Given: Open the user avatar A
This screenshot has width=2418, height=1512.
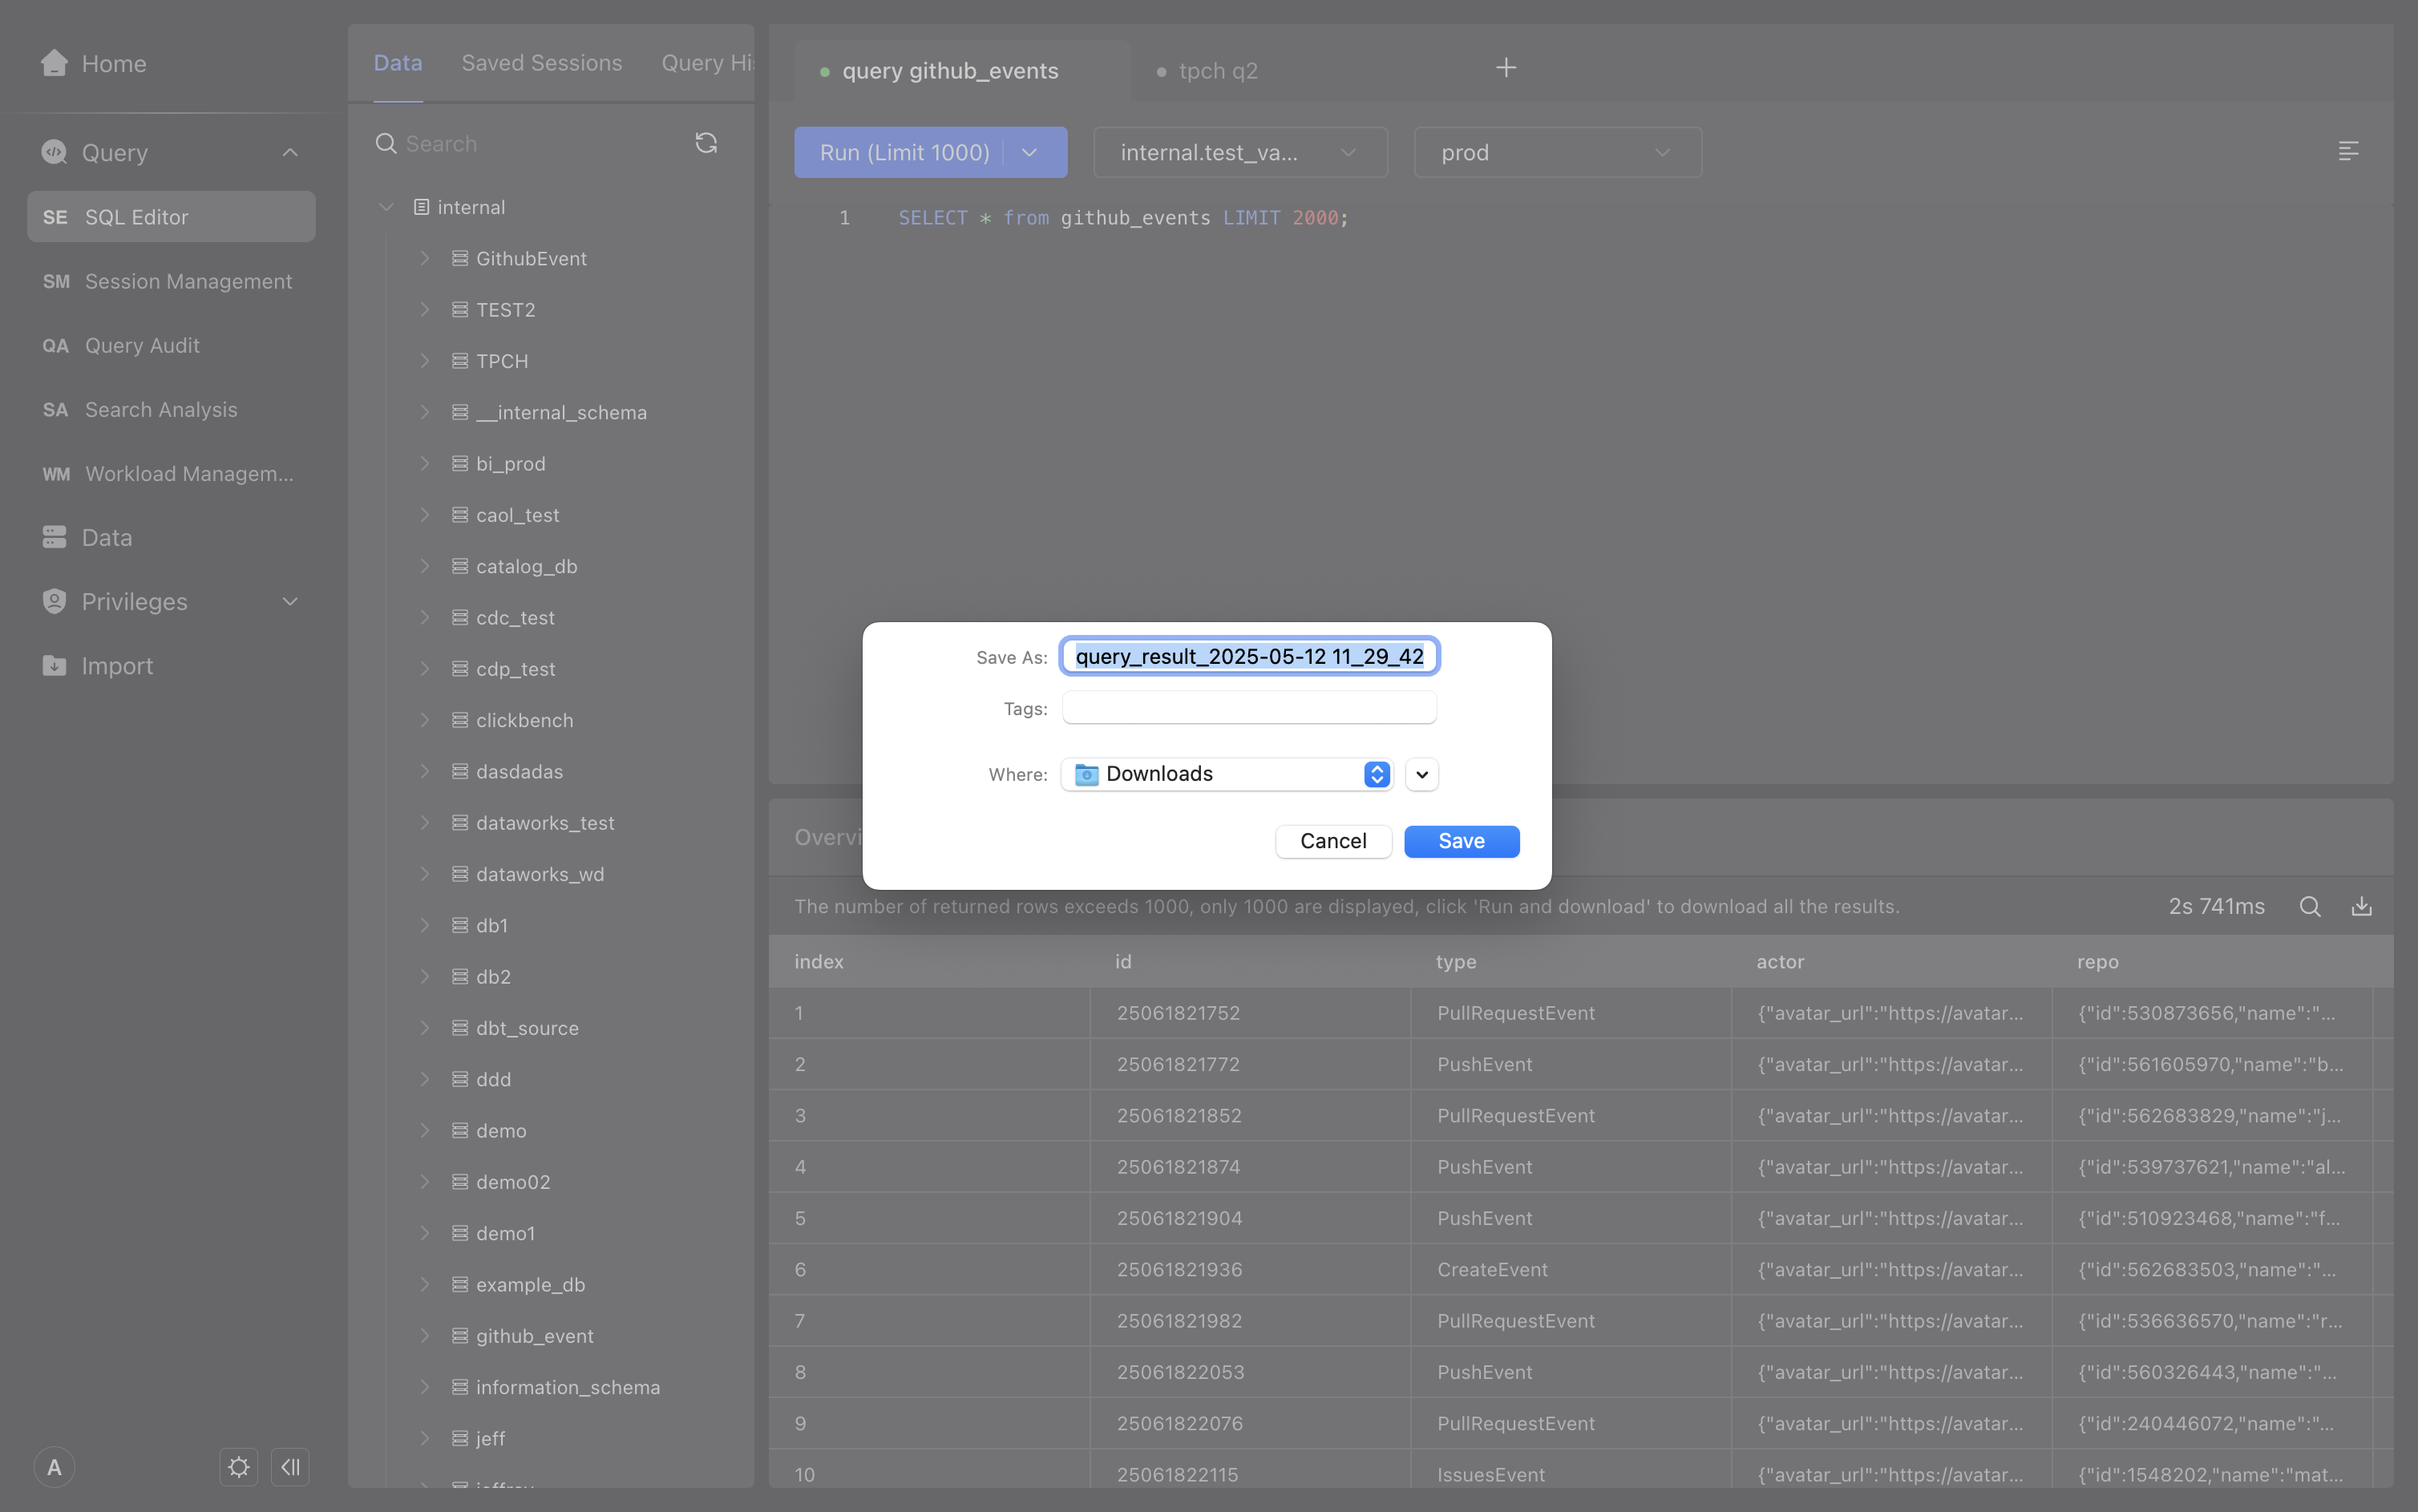Looking at the screenshot, I should (54, 1466).
